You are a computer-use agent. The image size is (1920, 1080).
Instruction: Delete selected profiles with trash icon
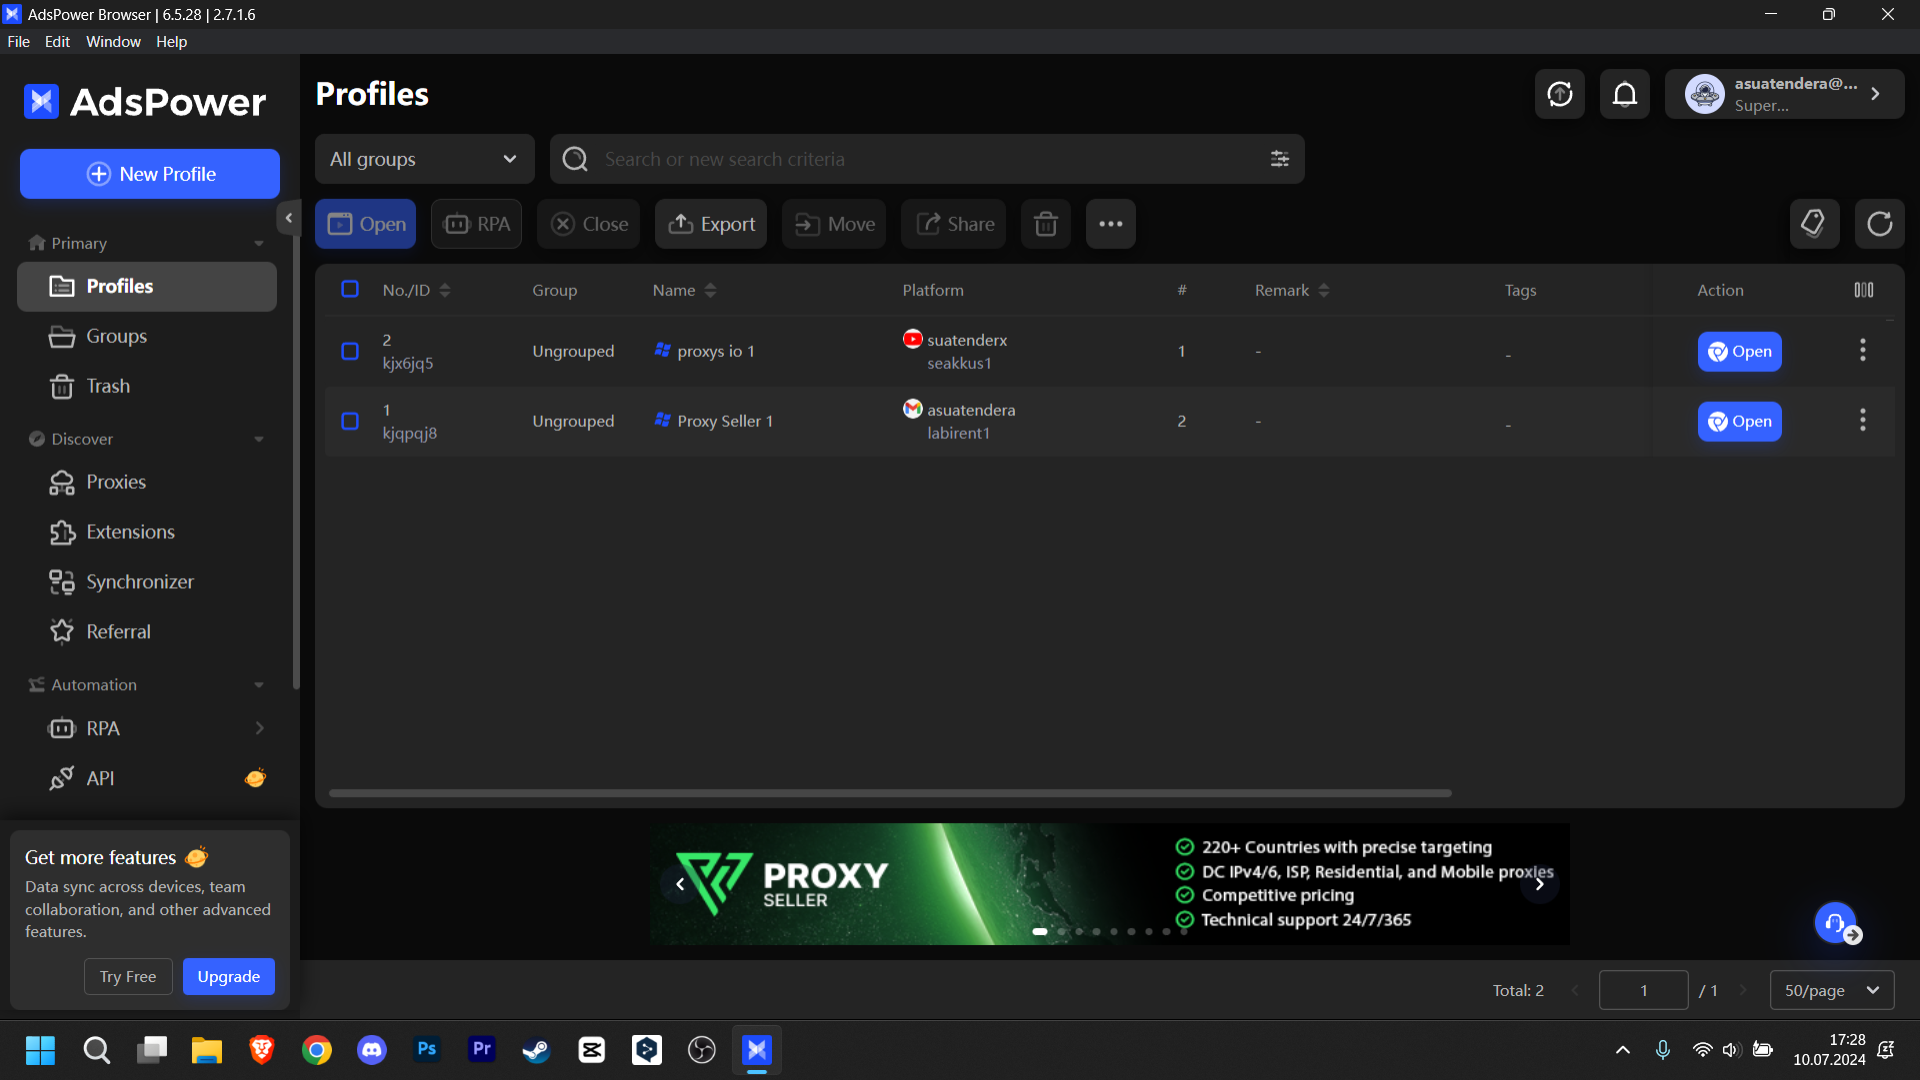pos(1046,224)
